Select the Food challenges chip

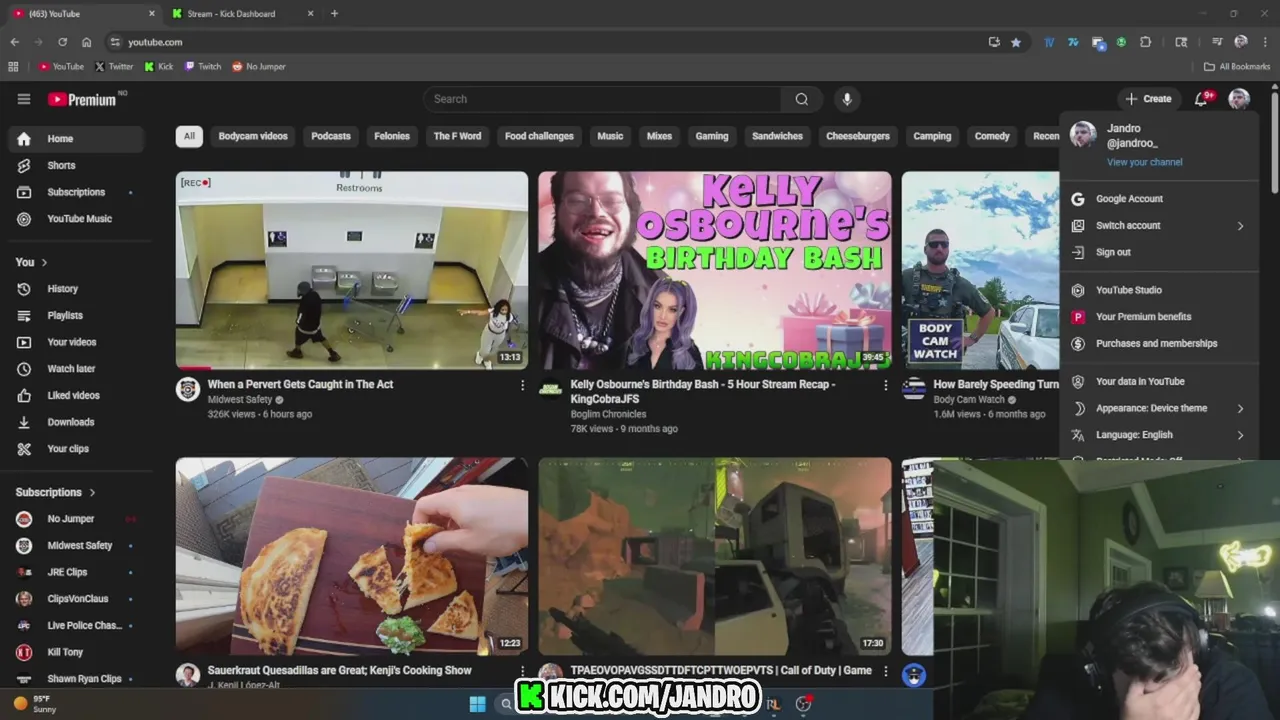click(539, 136)
